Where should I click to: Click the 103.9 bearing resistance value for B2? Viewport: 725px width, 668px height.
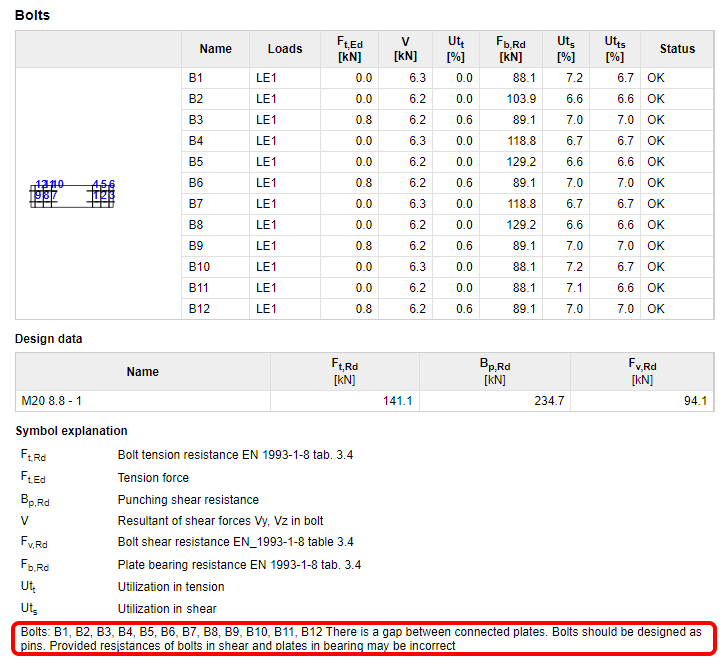point(522,99)
